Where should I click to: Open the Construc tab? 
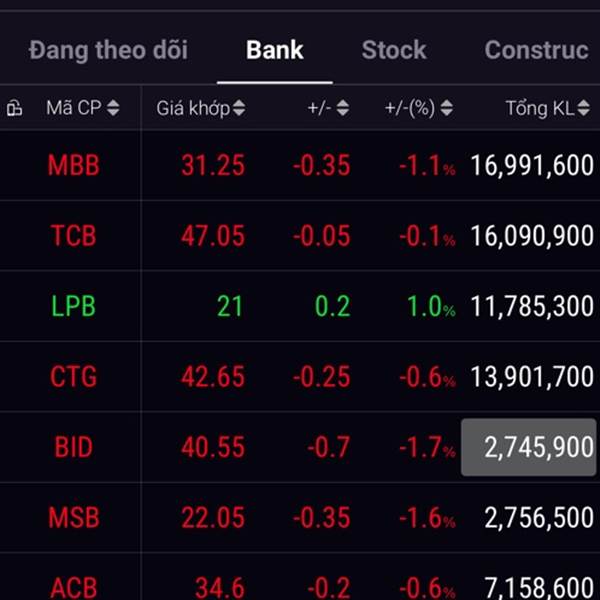tap(536, 50)
